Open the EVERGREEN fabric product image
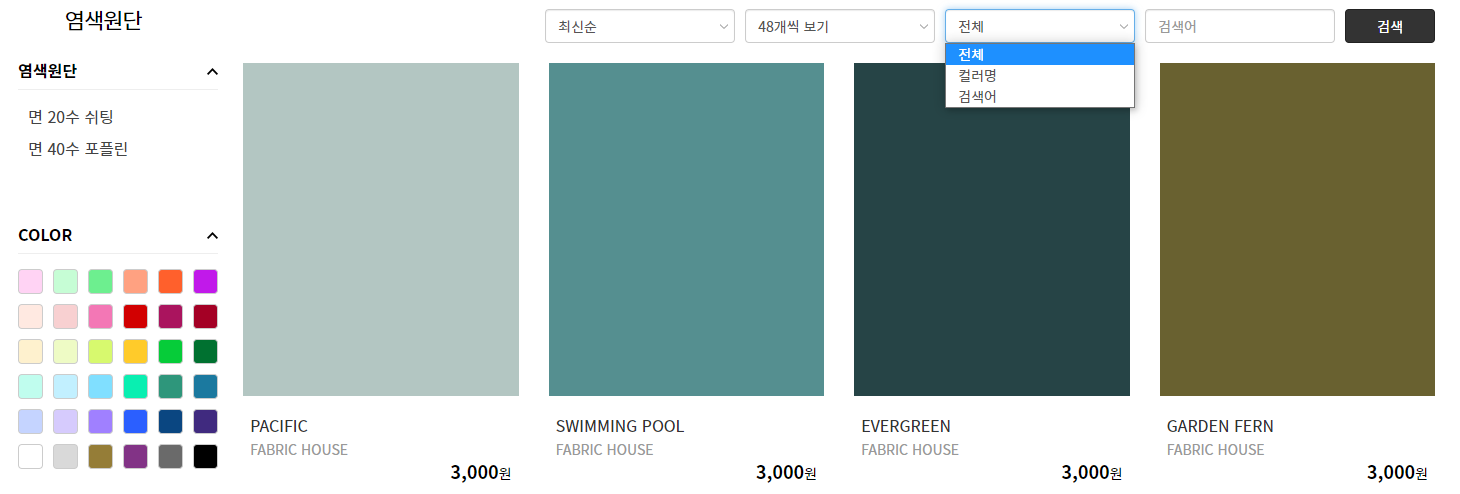The image size is (1460, 494). (x=991, y=229)
